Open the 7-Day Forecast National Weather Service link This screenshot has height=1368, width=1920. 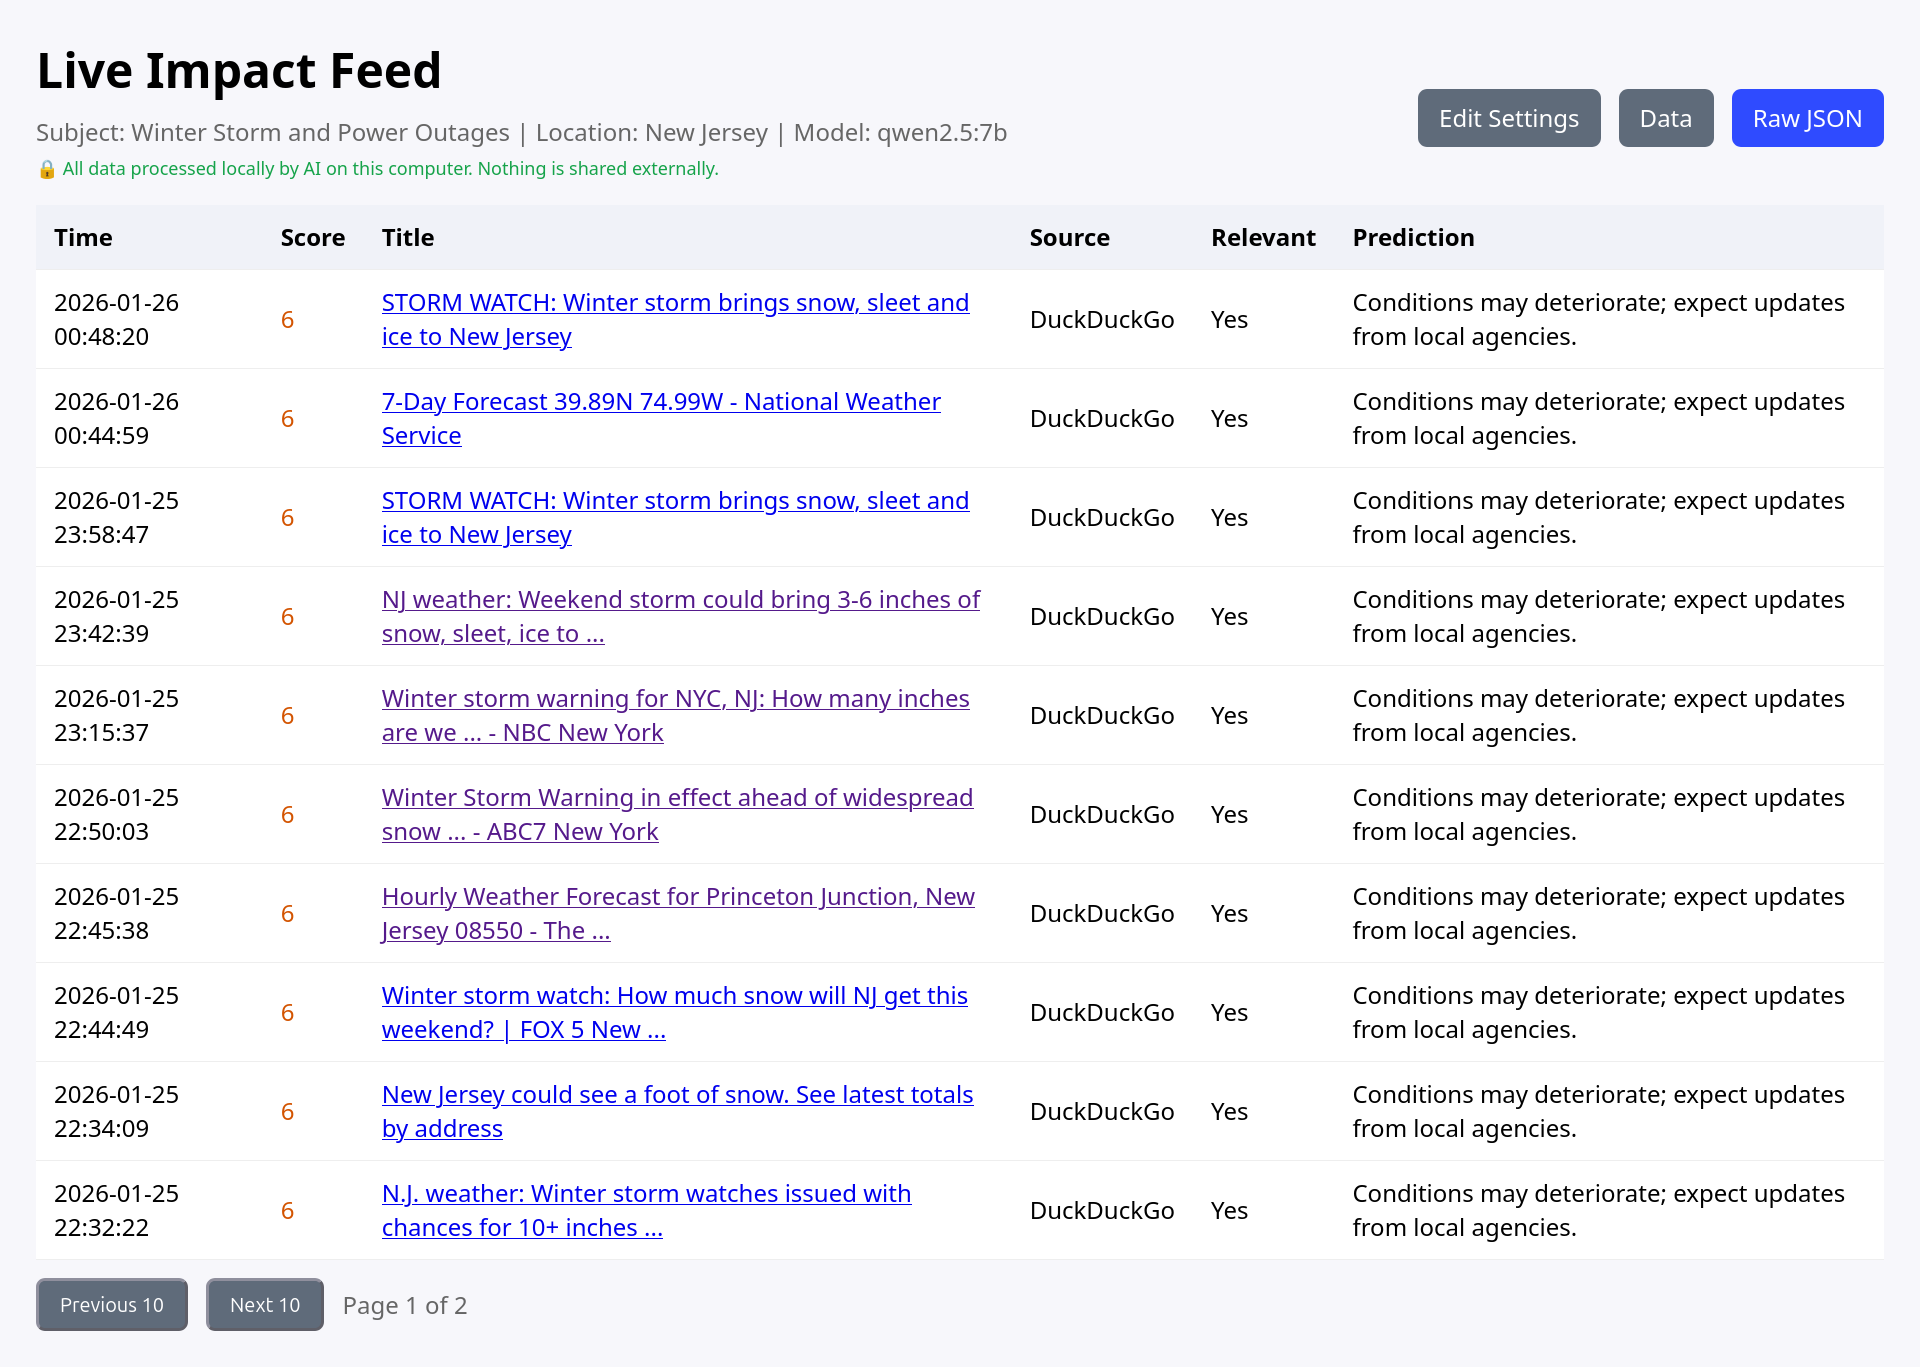coord(661,418)
